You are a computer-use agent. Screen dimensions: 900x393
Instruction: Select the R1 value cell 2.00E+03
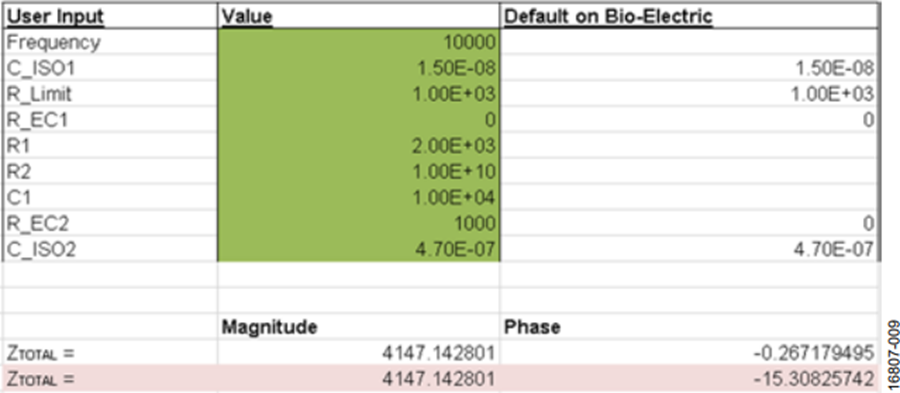point(359,146)
